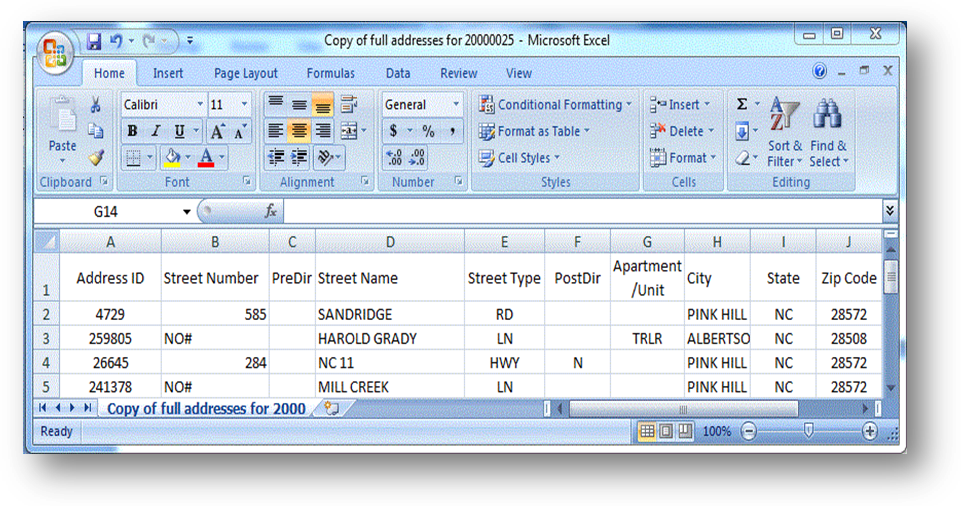This screenshot has width=961, height=506.
Task: Click the formula bar input field
Action: tap(582, 211)
